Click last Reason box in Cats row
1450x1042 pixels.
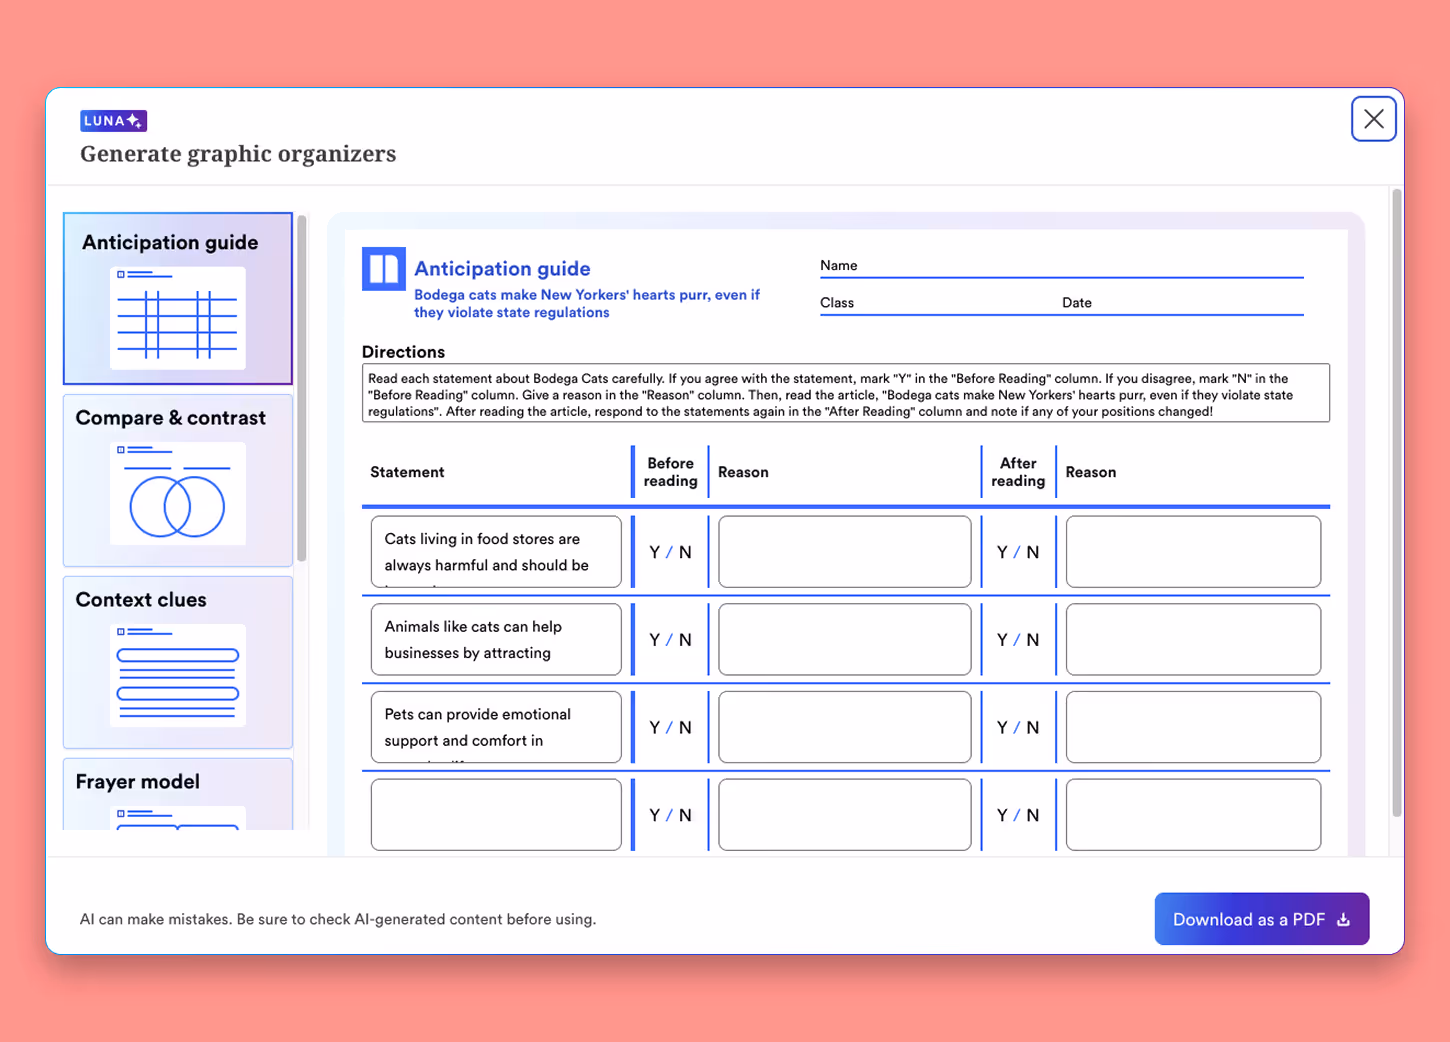(1193, 552)
